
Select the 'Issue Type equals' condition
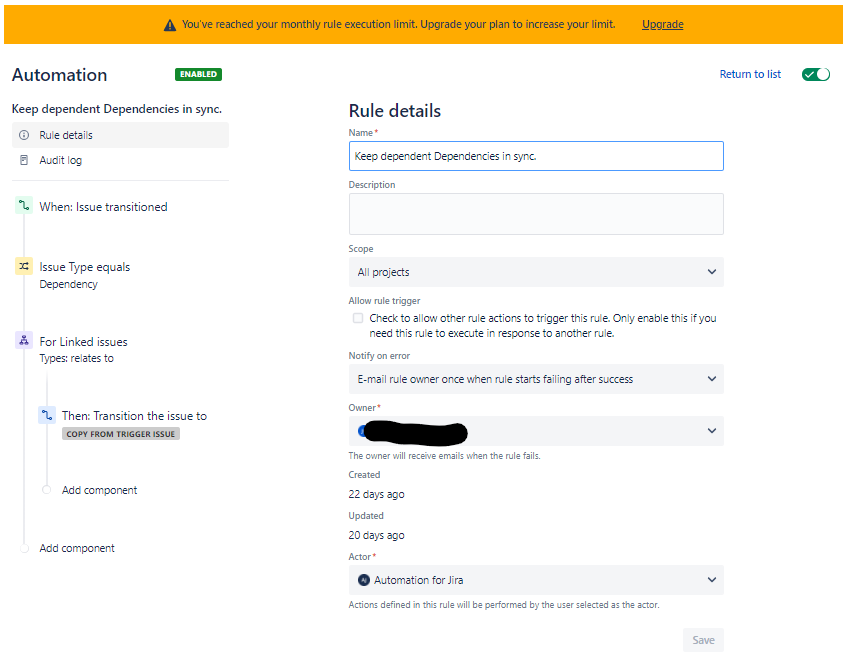[85, 267]
